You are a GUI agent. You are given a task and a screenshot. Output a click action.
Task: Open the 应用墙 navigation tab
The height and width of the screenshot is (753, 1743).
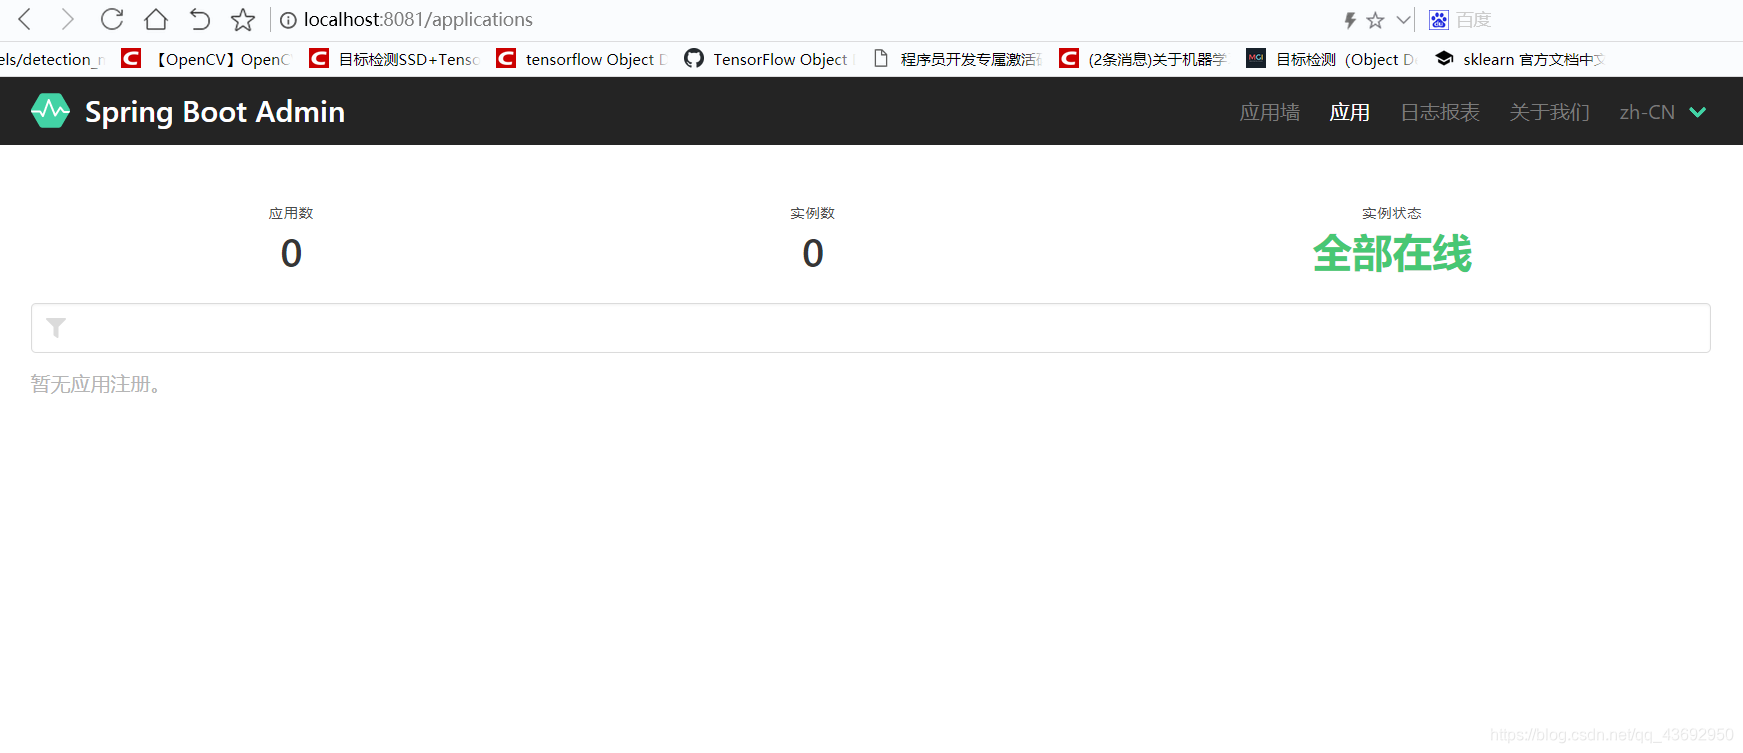(x=1270, y=112)
